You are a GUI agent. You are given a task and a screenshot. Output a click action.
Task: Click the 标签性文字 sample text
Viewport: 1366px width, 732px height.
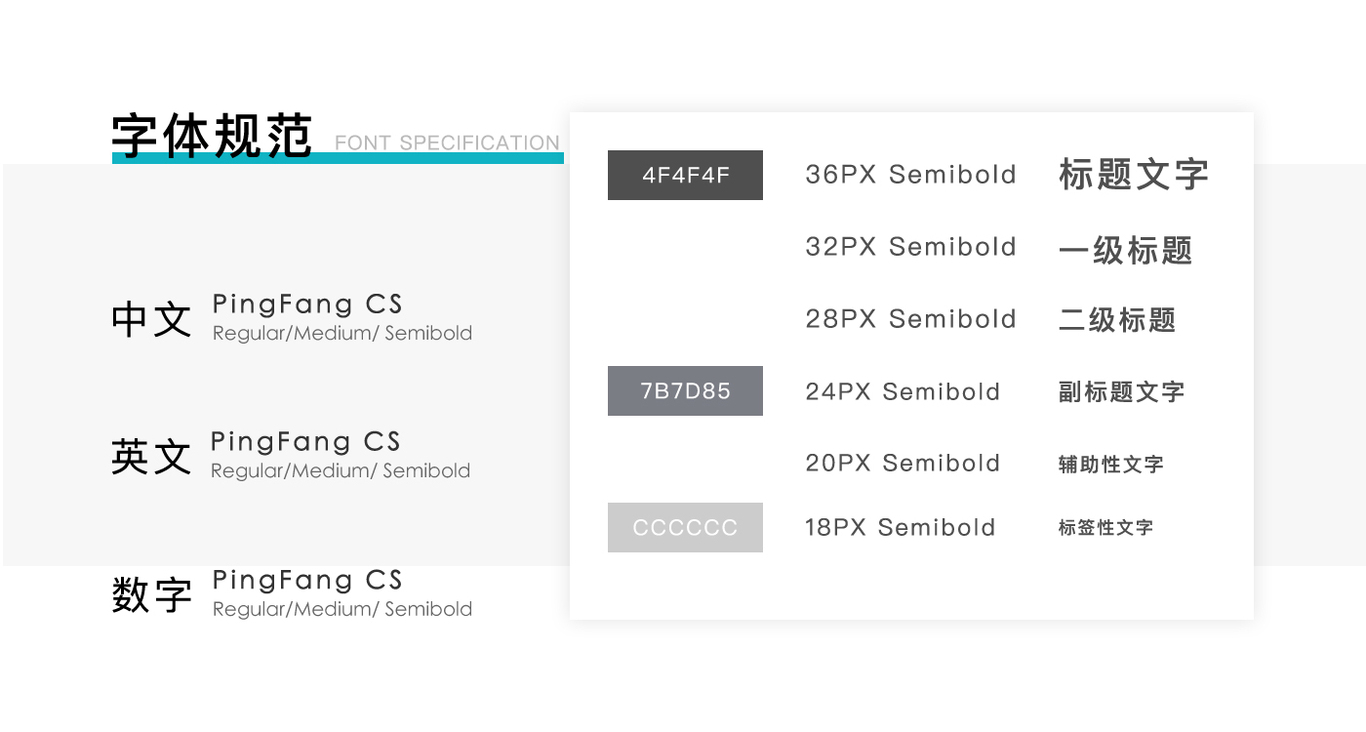(1106, 527)
